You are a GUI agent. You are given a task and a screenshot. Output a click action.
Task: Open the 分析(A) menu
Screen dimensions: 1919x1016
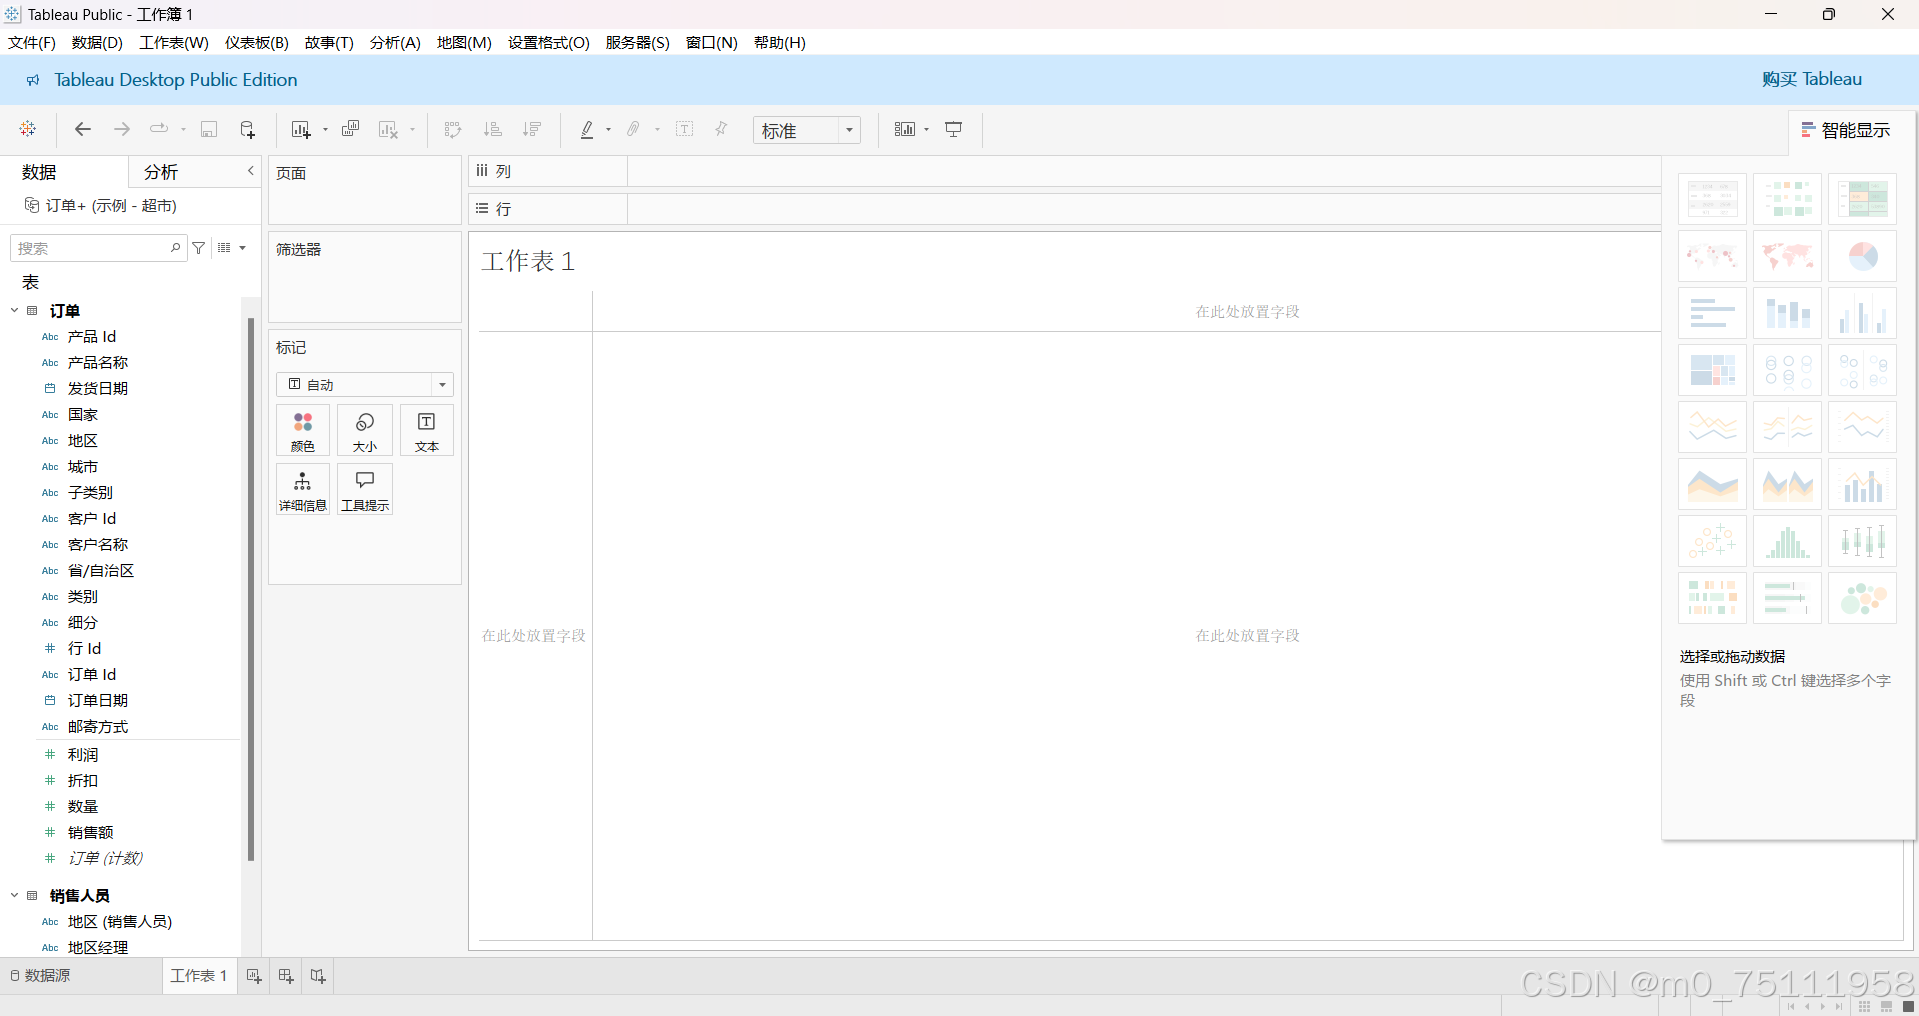(395, 43)
